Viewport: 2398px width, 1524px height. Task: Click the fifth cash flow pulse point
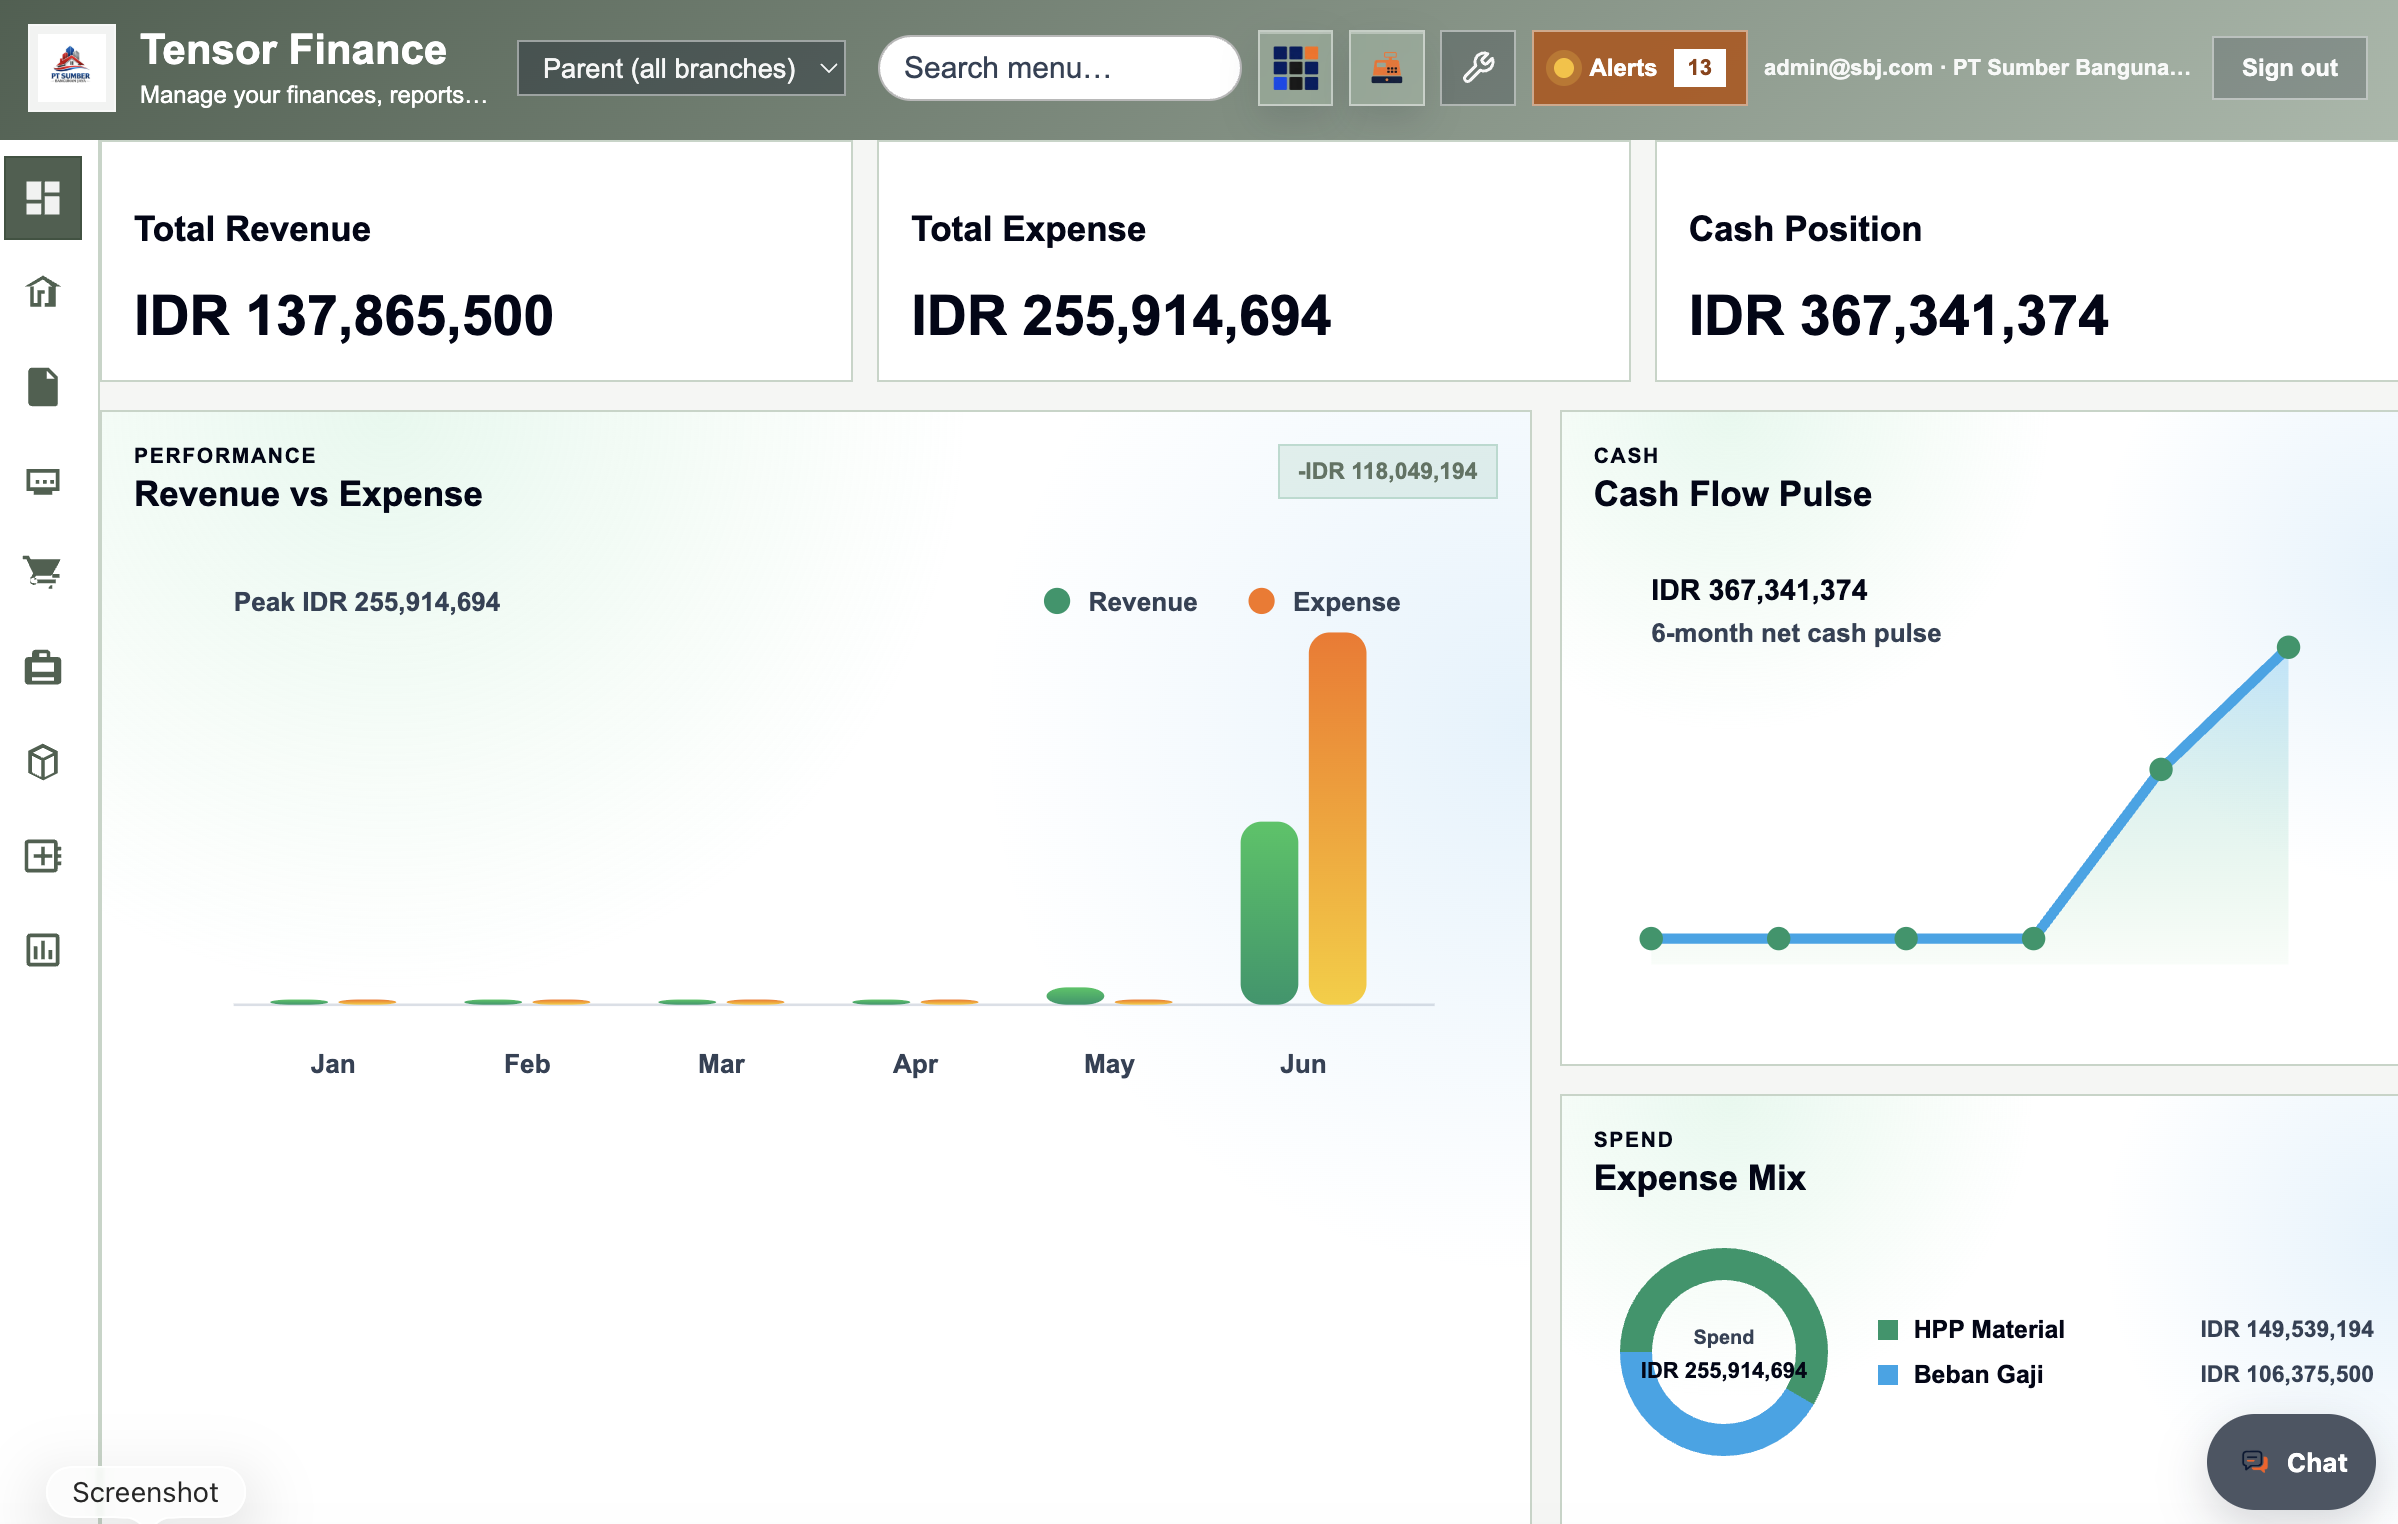tap(2161, 769)
